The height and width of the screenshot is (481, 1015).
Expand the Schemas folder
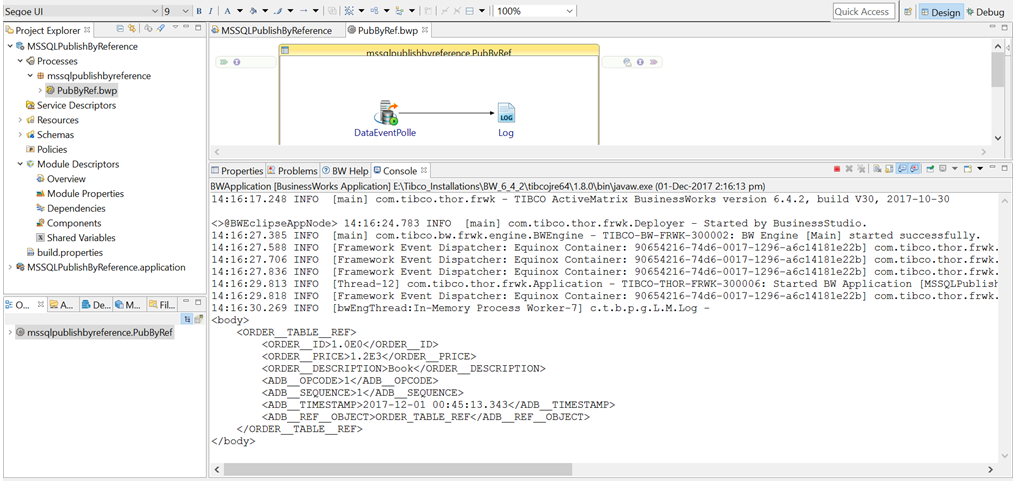coord(20,135)
